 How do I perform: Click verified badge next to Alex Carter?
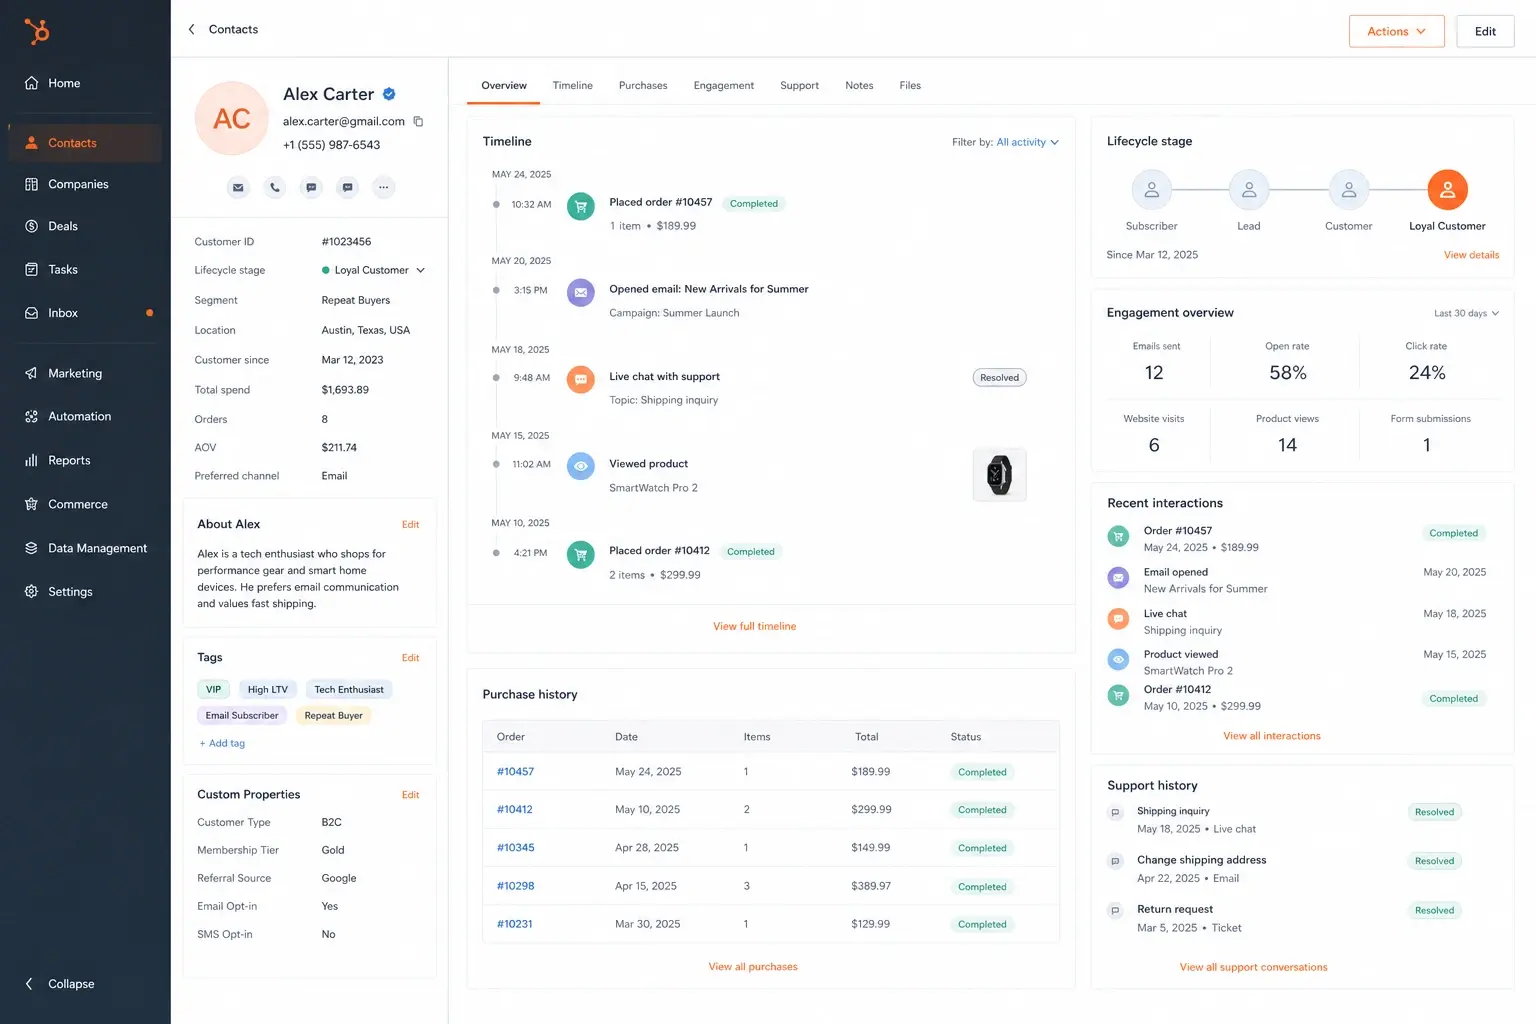coord(389,94)
